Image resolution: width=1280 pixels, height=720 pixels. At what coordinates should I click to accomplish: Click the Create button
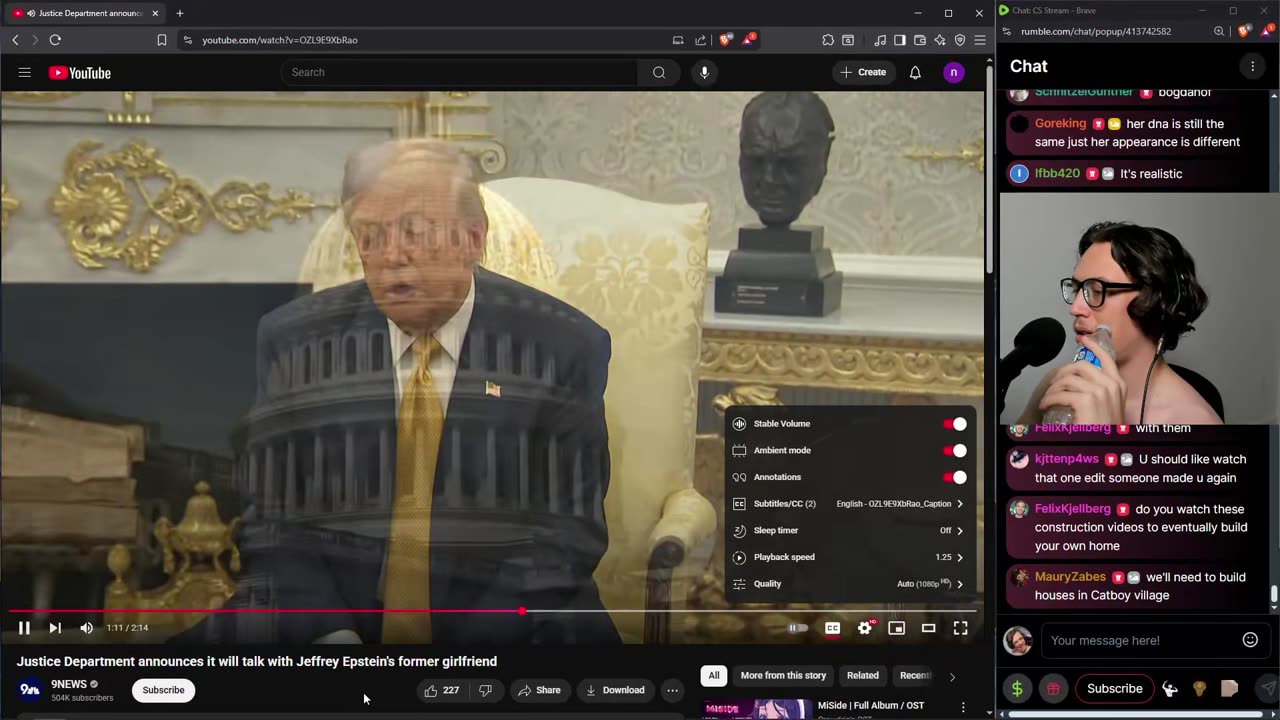click(x=863, y=72)
